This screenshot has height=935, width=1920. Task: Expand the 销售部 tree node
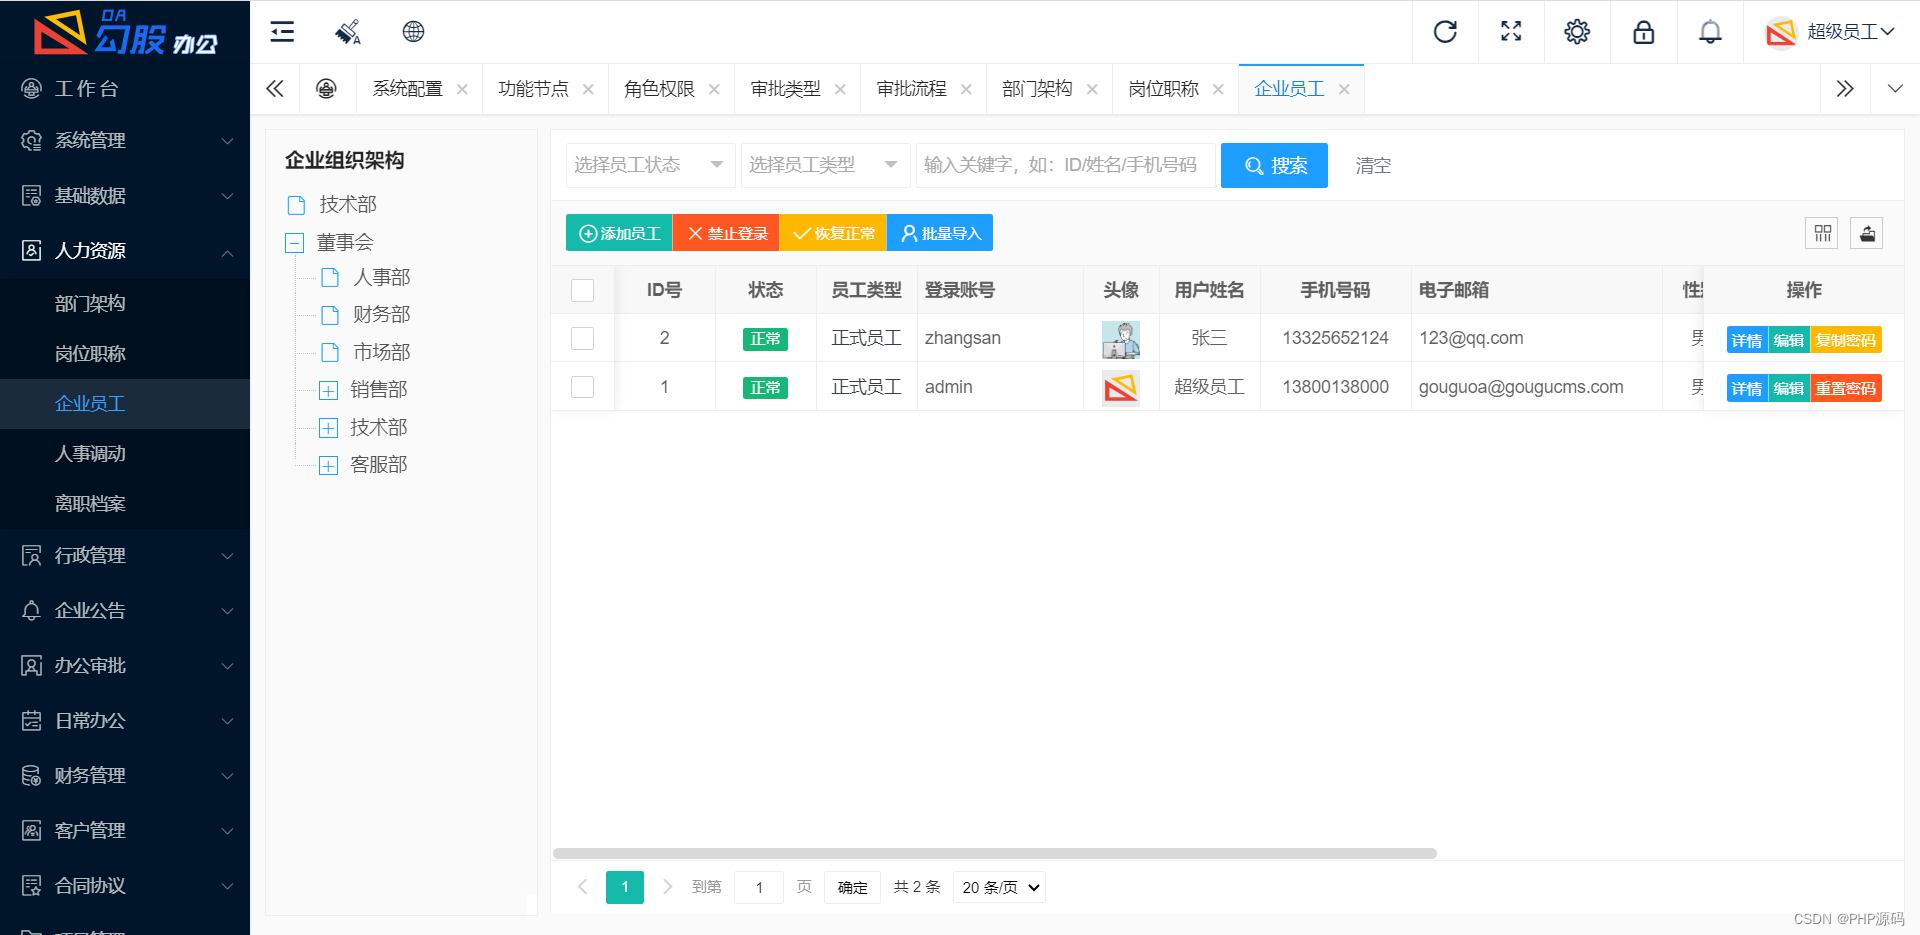tap(328, 390)
